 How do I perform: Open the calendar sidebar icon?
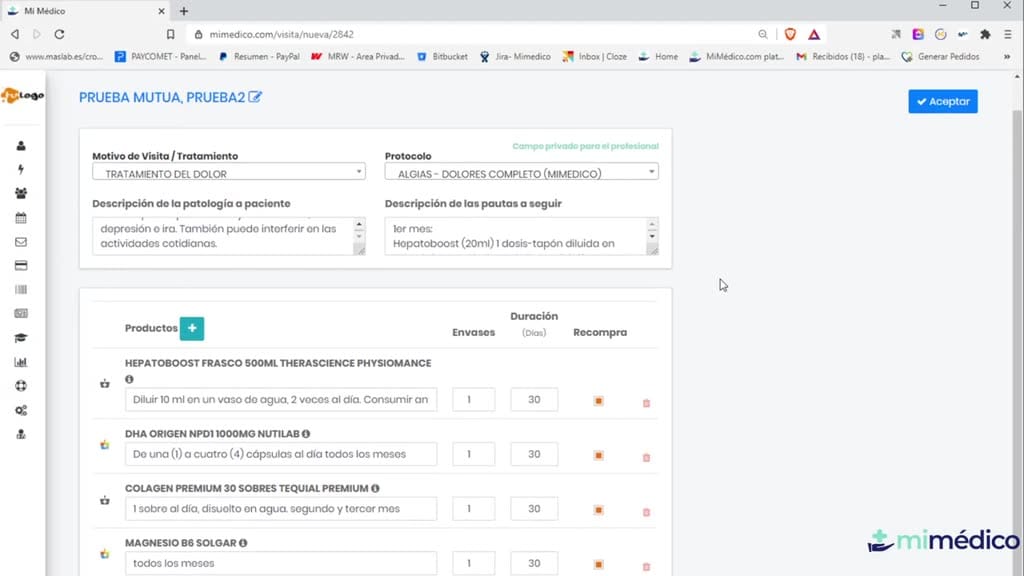tap(21, 217)
